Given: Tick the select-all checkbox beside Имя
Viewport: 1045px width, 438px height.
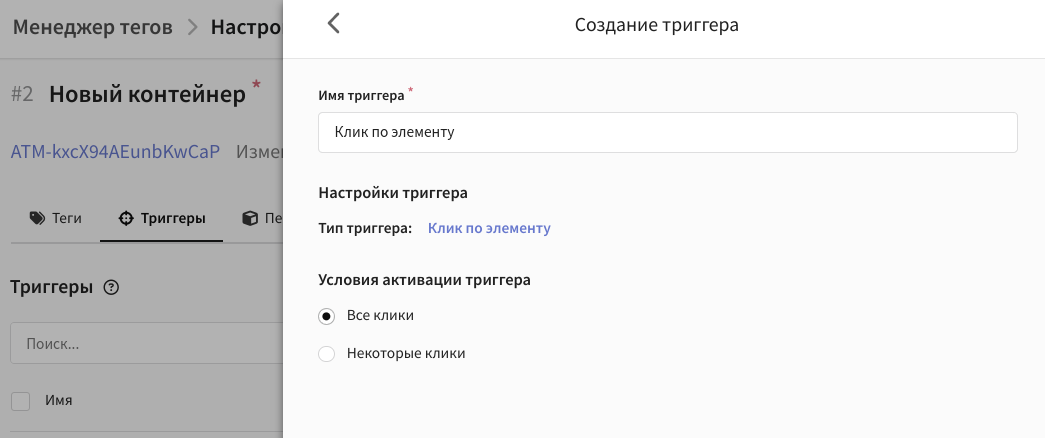Looking at the screenshot, I should (x=21, y=401).
